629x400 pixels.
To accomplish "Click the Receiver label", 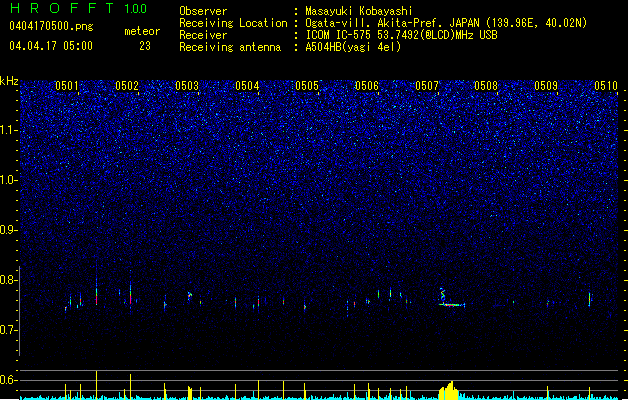I will pos(203,35).
